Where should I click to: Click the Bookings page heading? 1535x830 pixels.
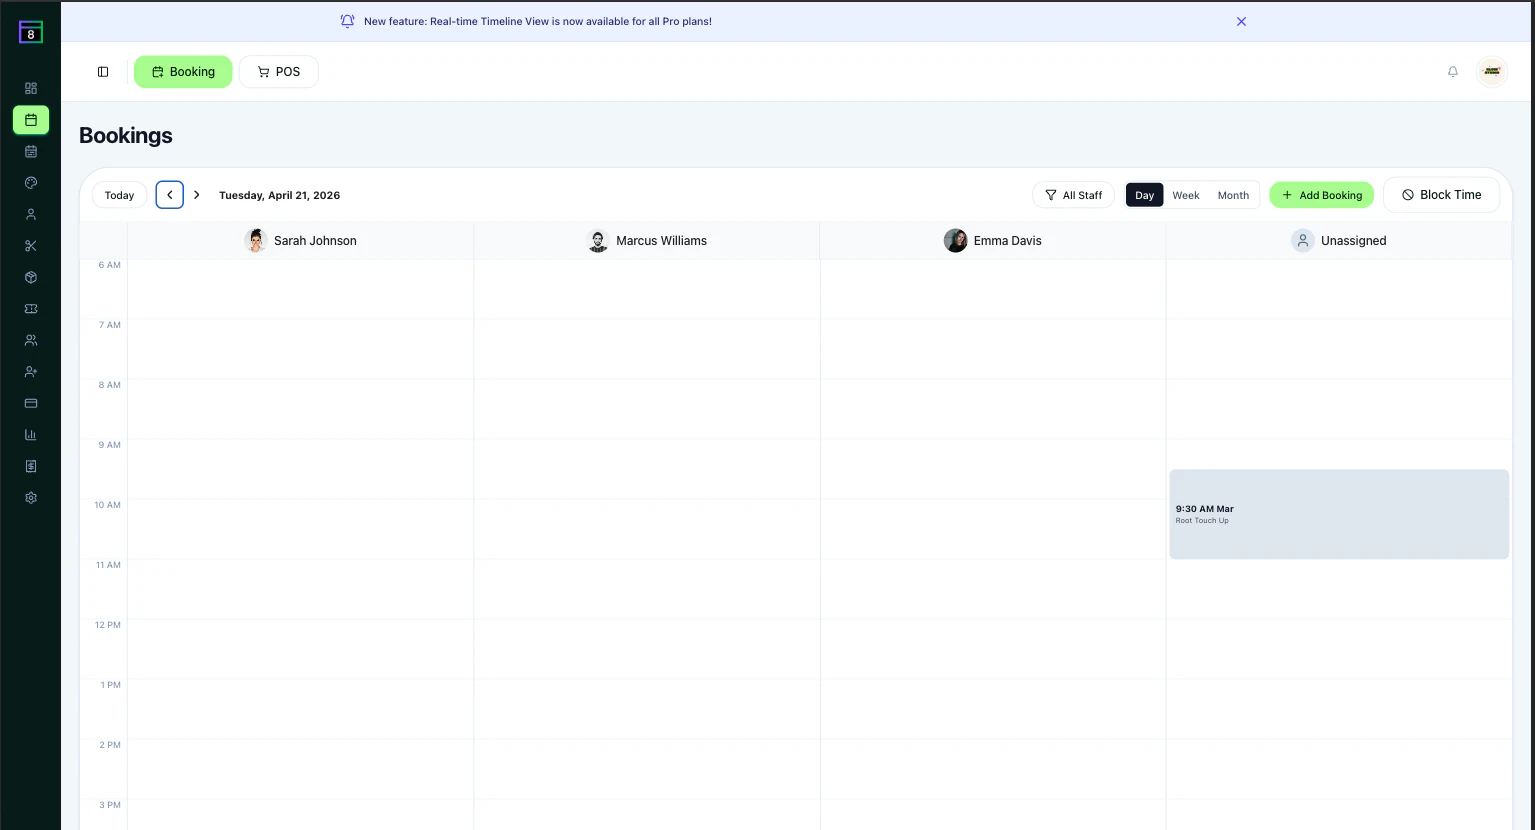tap(126, 135)
